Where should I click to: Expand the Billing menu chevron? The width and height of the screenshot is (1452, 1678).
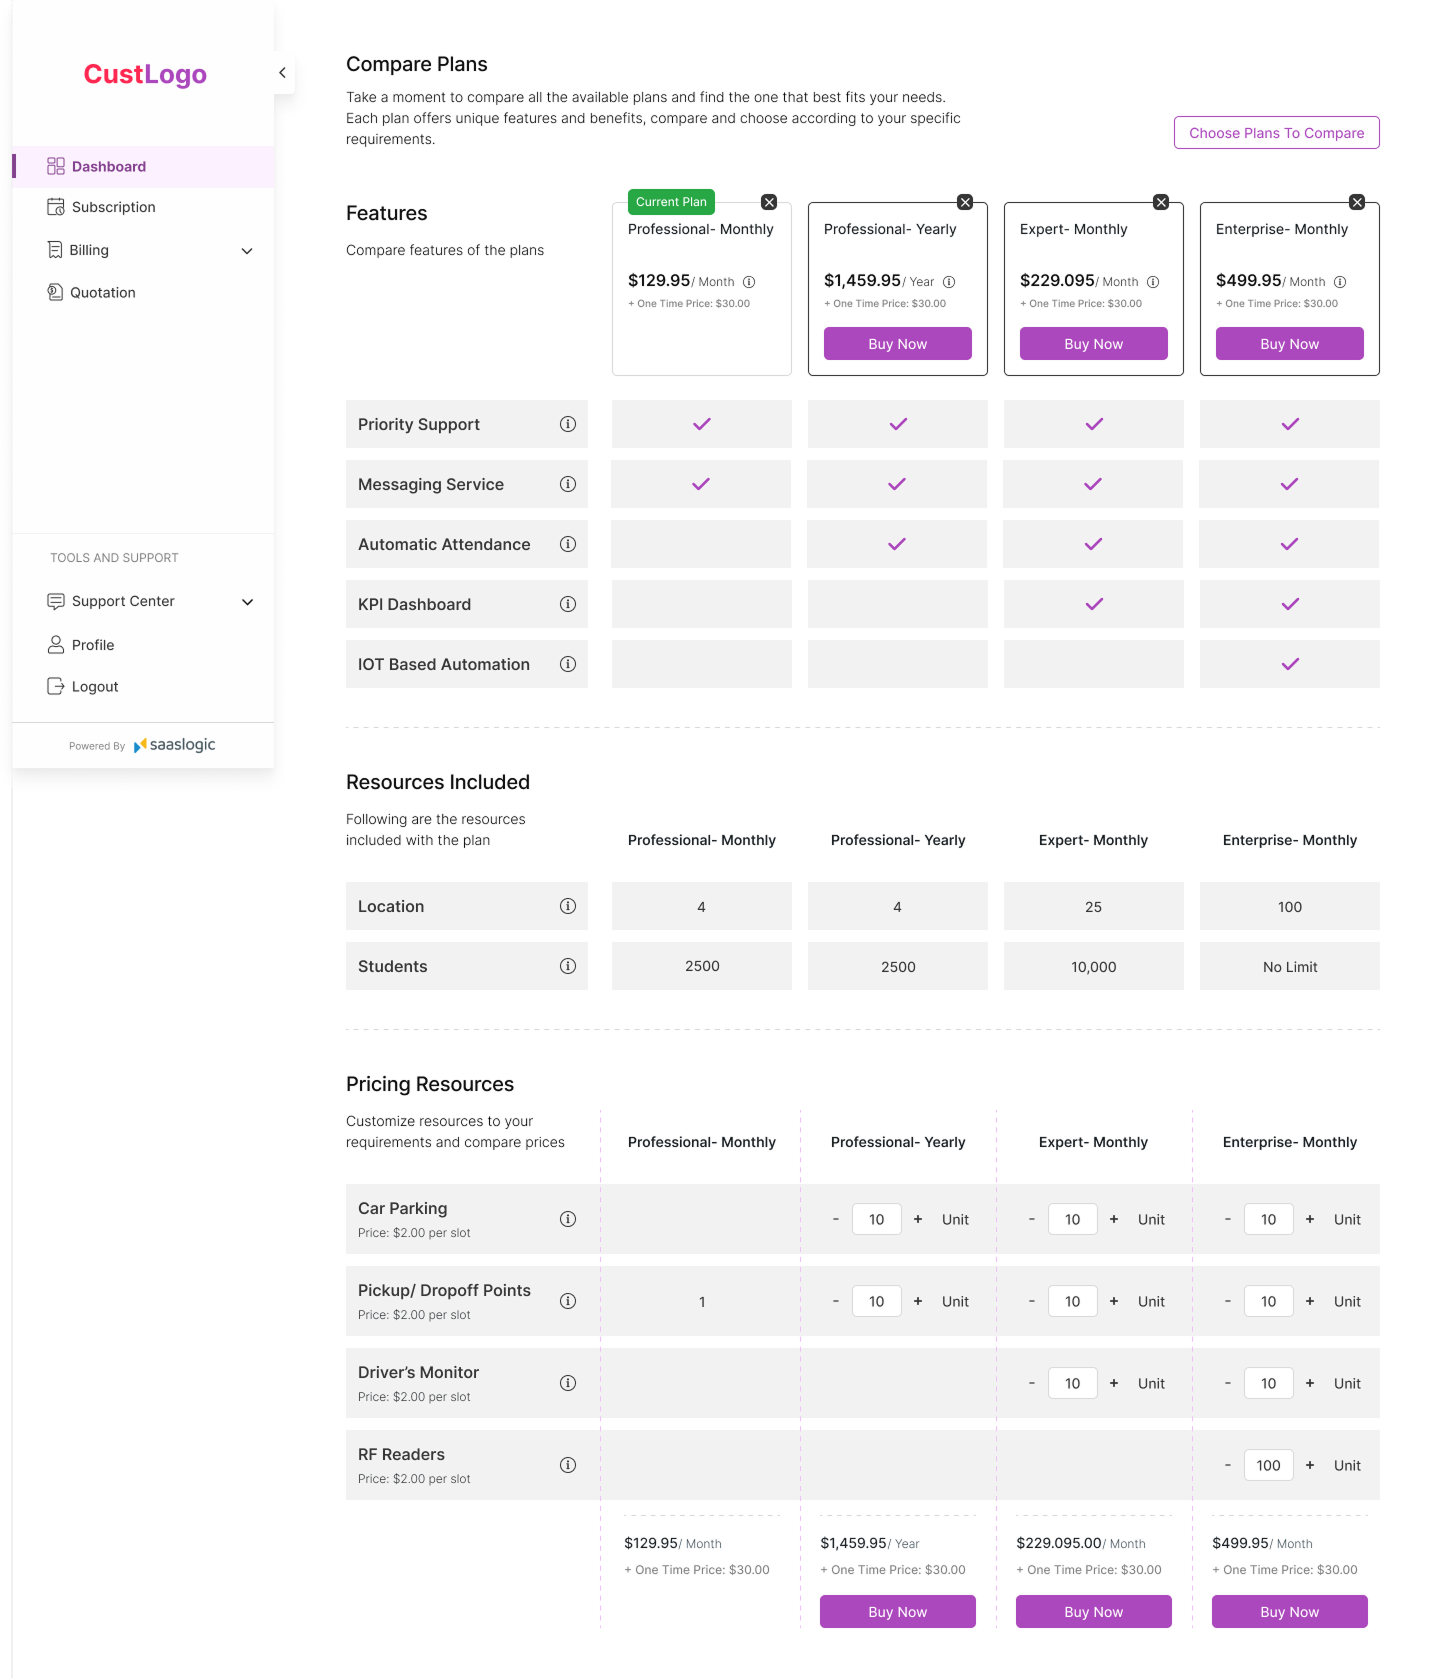tap(247, 251)
